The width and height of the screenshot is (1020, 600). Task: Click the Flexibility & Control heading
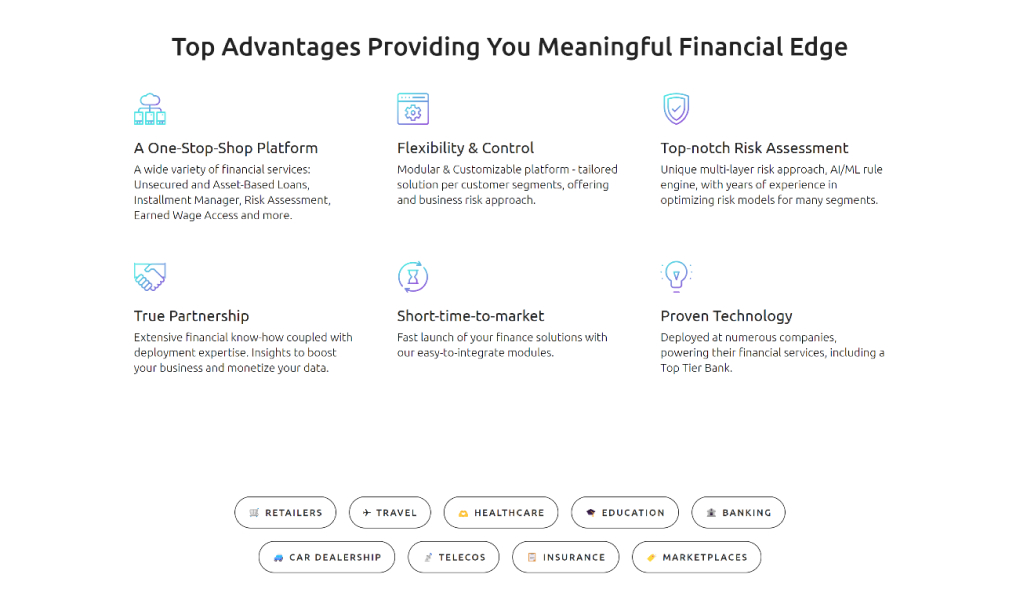(465, 148)
